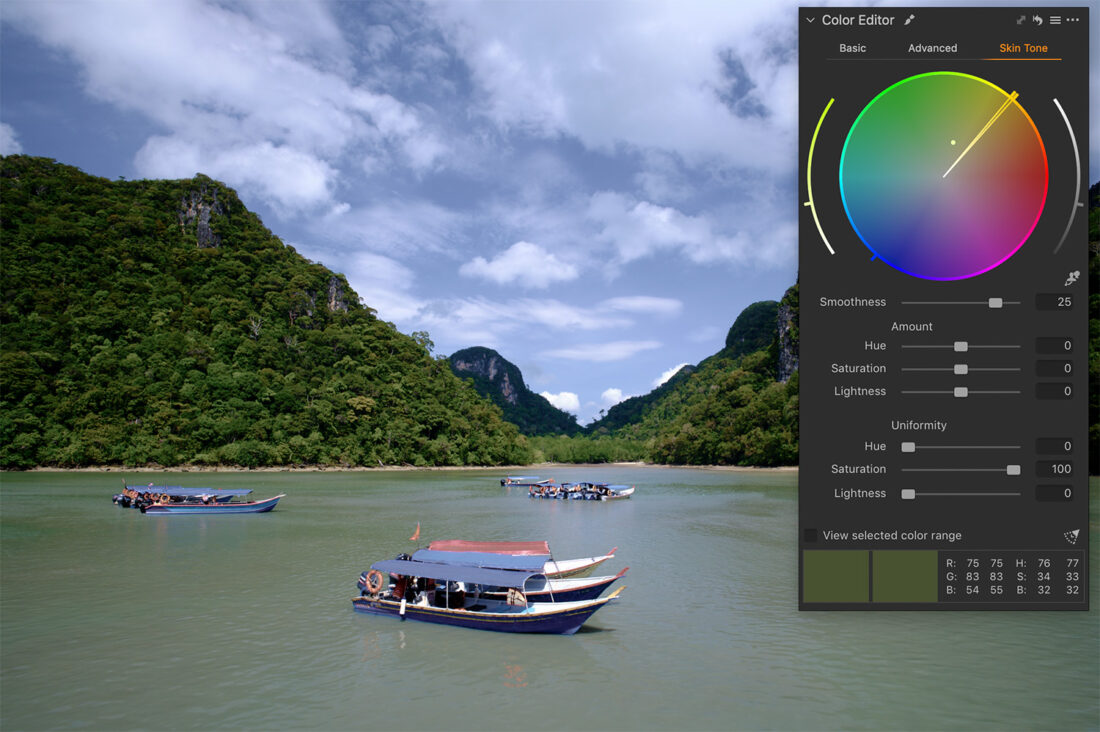1100x732 pixels.
Task: Open the Advanced tab
Action: click(x=932, y=47)
